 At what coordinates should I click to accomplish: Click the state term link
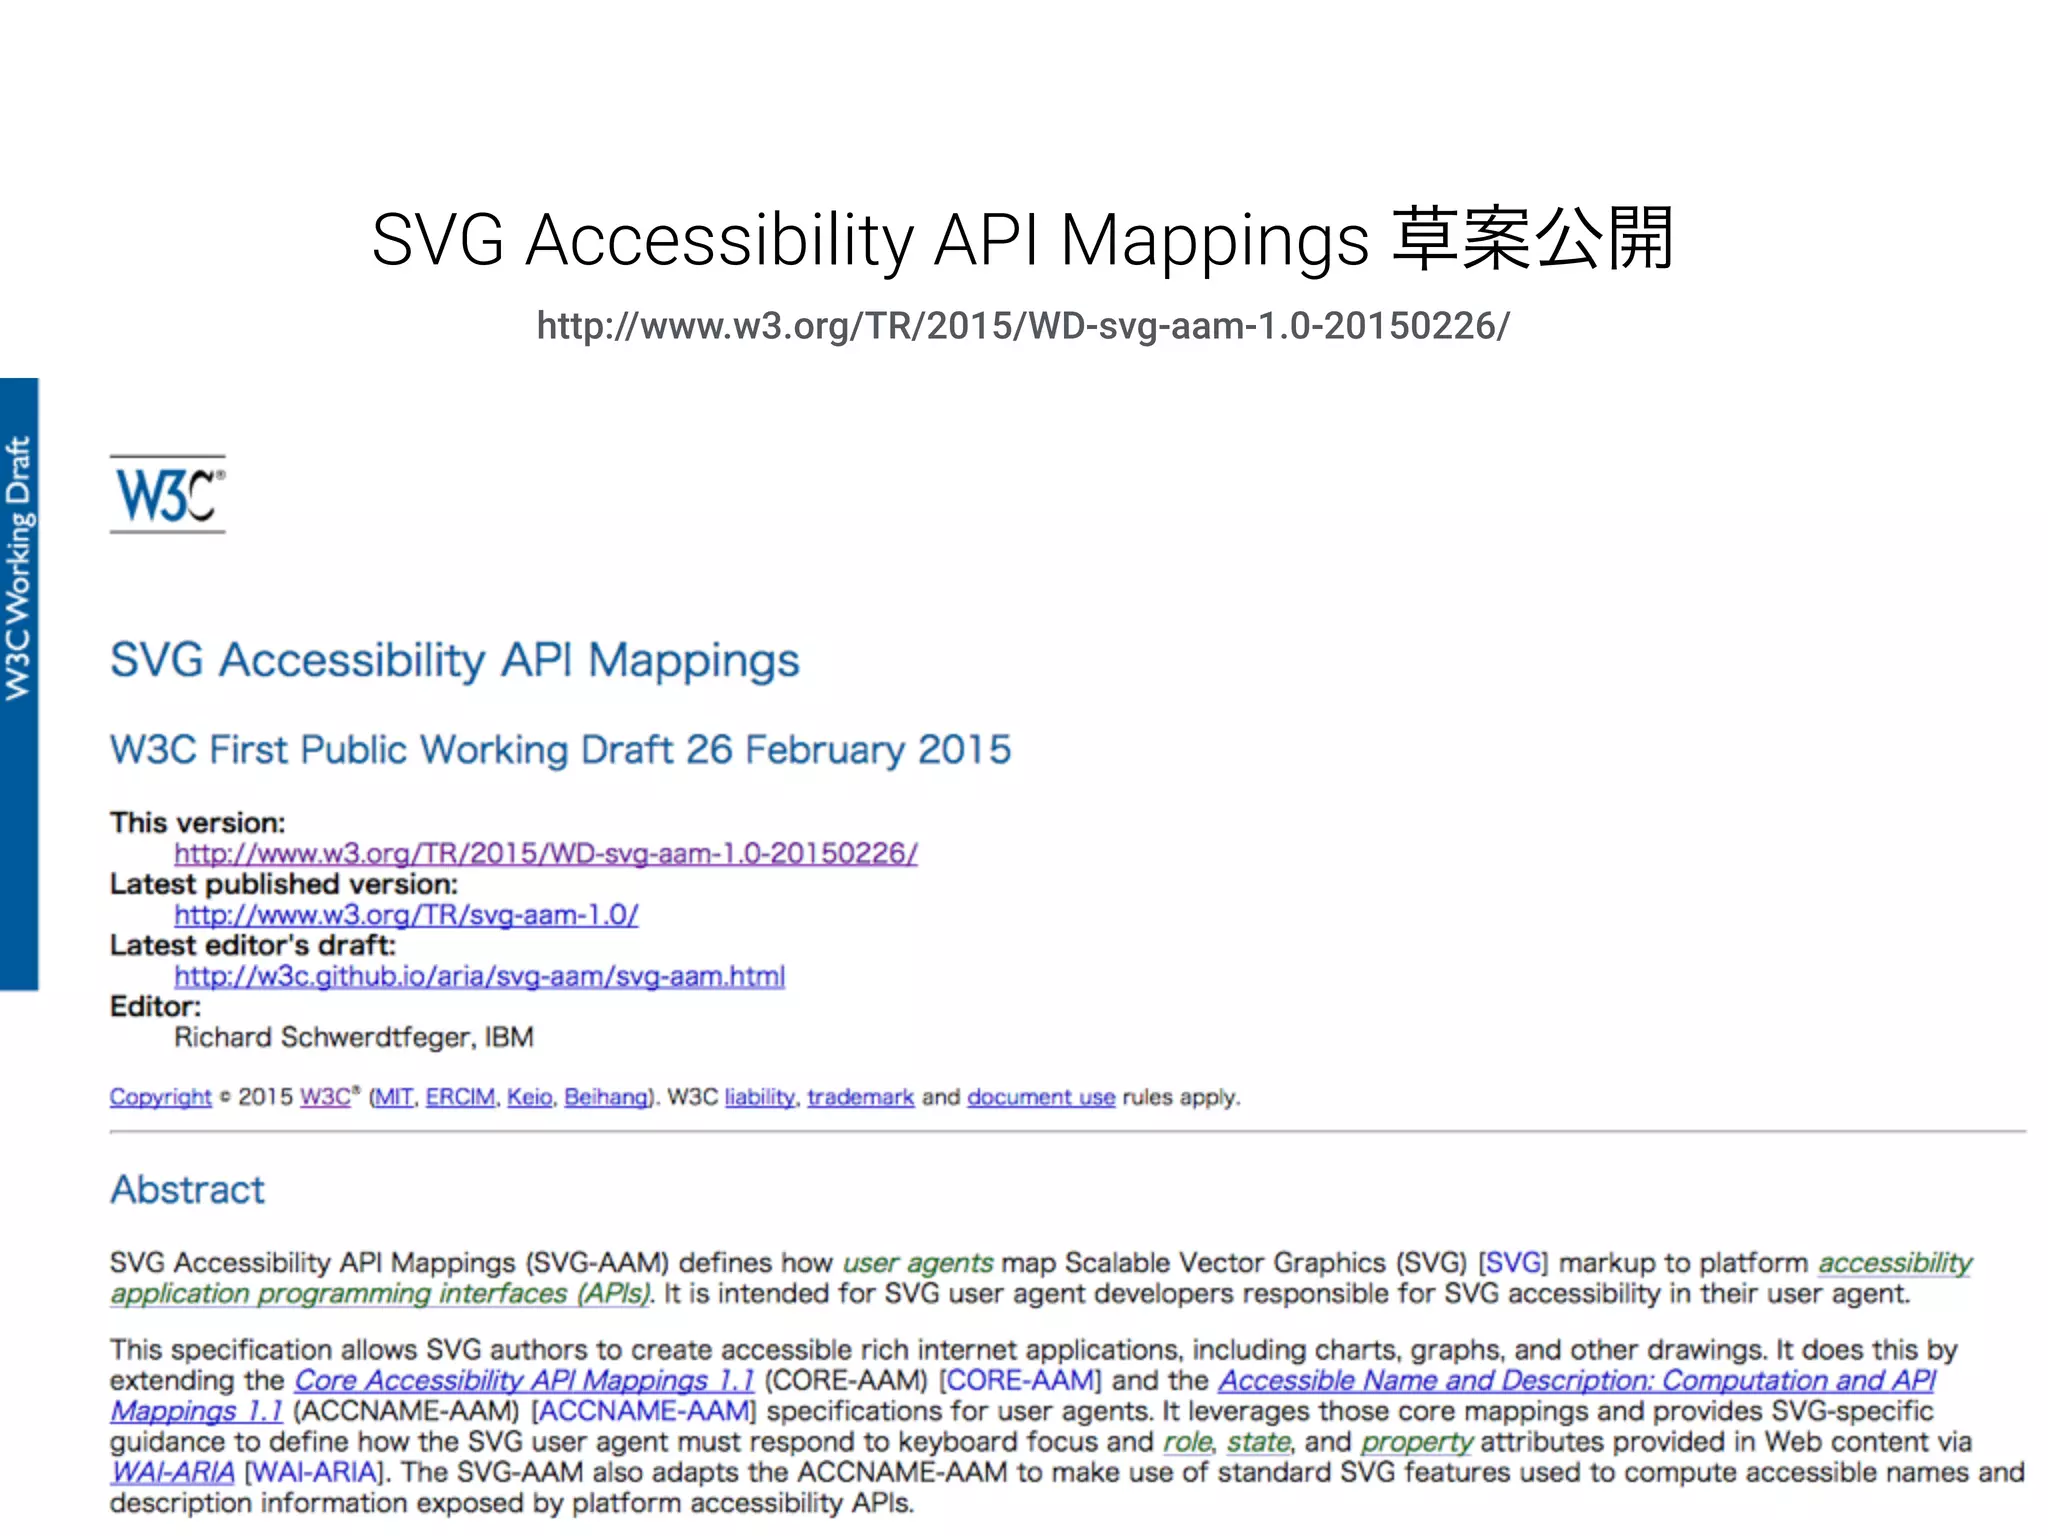(x=1259, y=1443)
